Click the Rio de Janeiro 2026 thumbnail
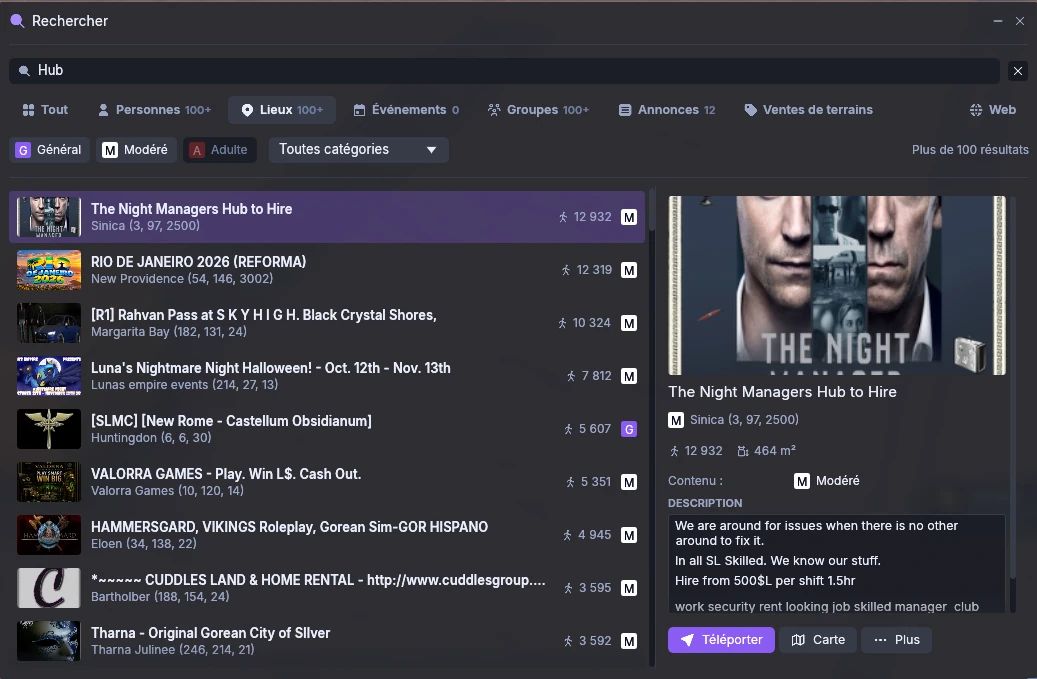 (49, 270)
